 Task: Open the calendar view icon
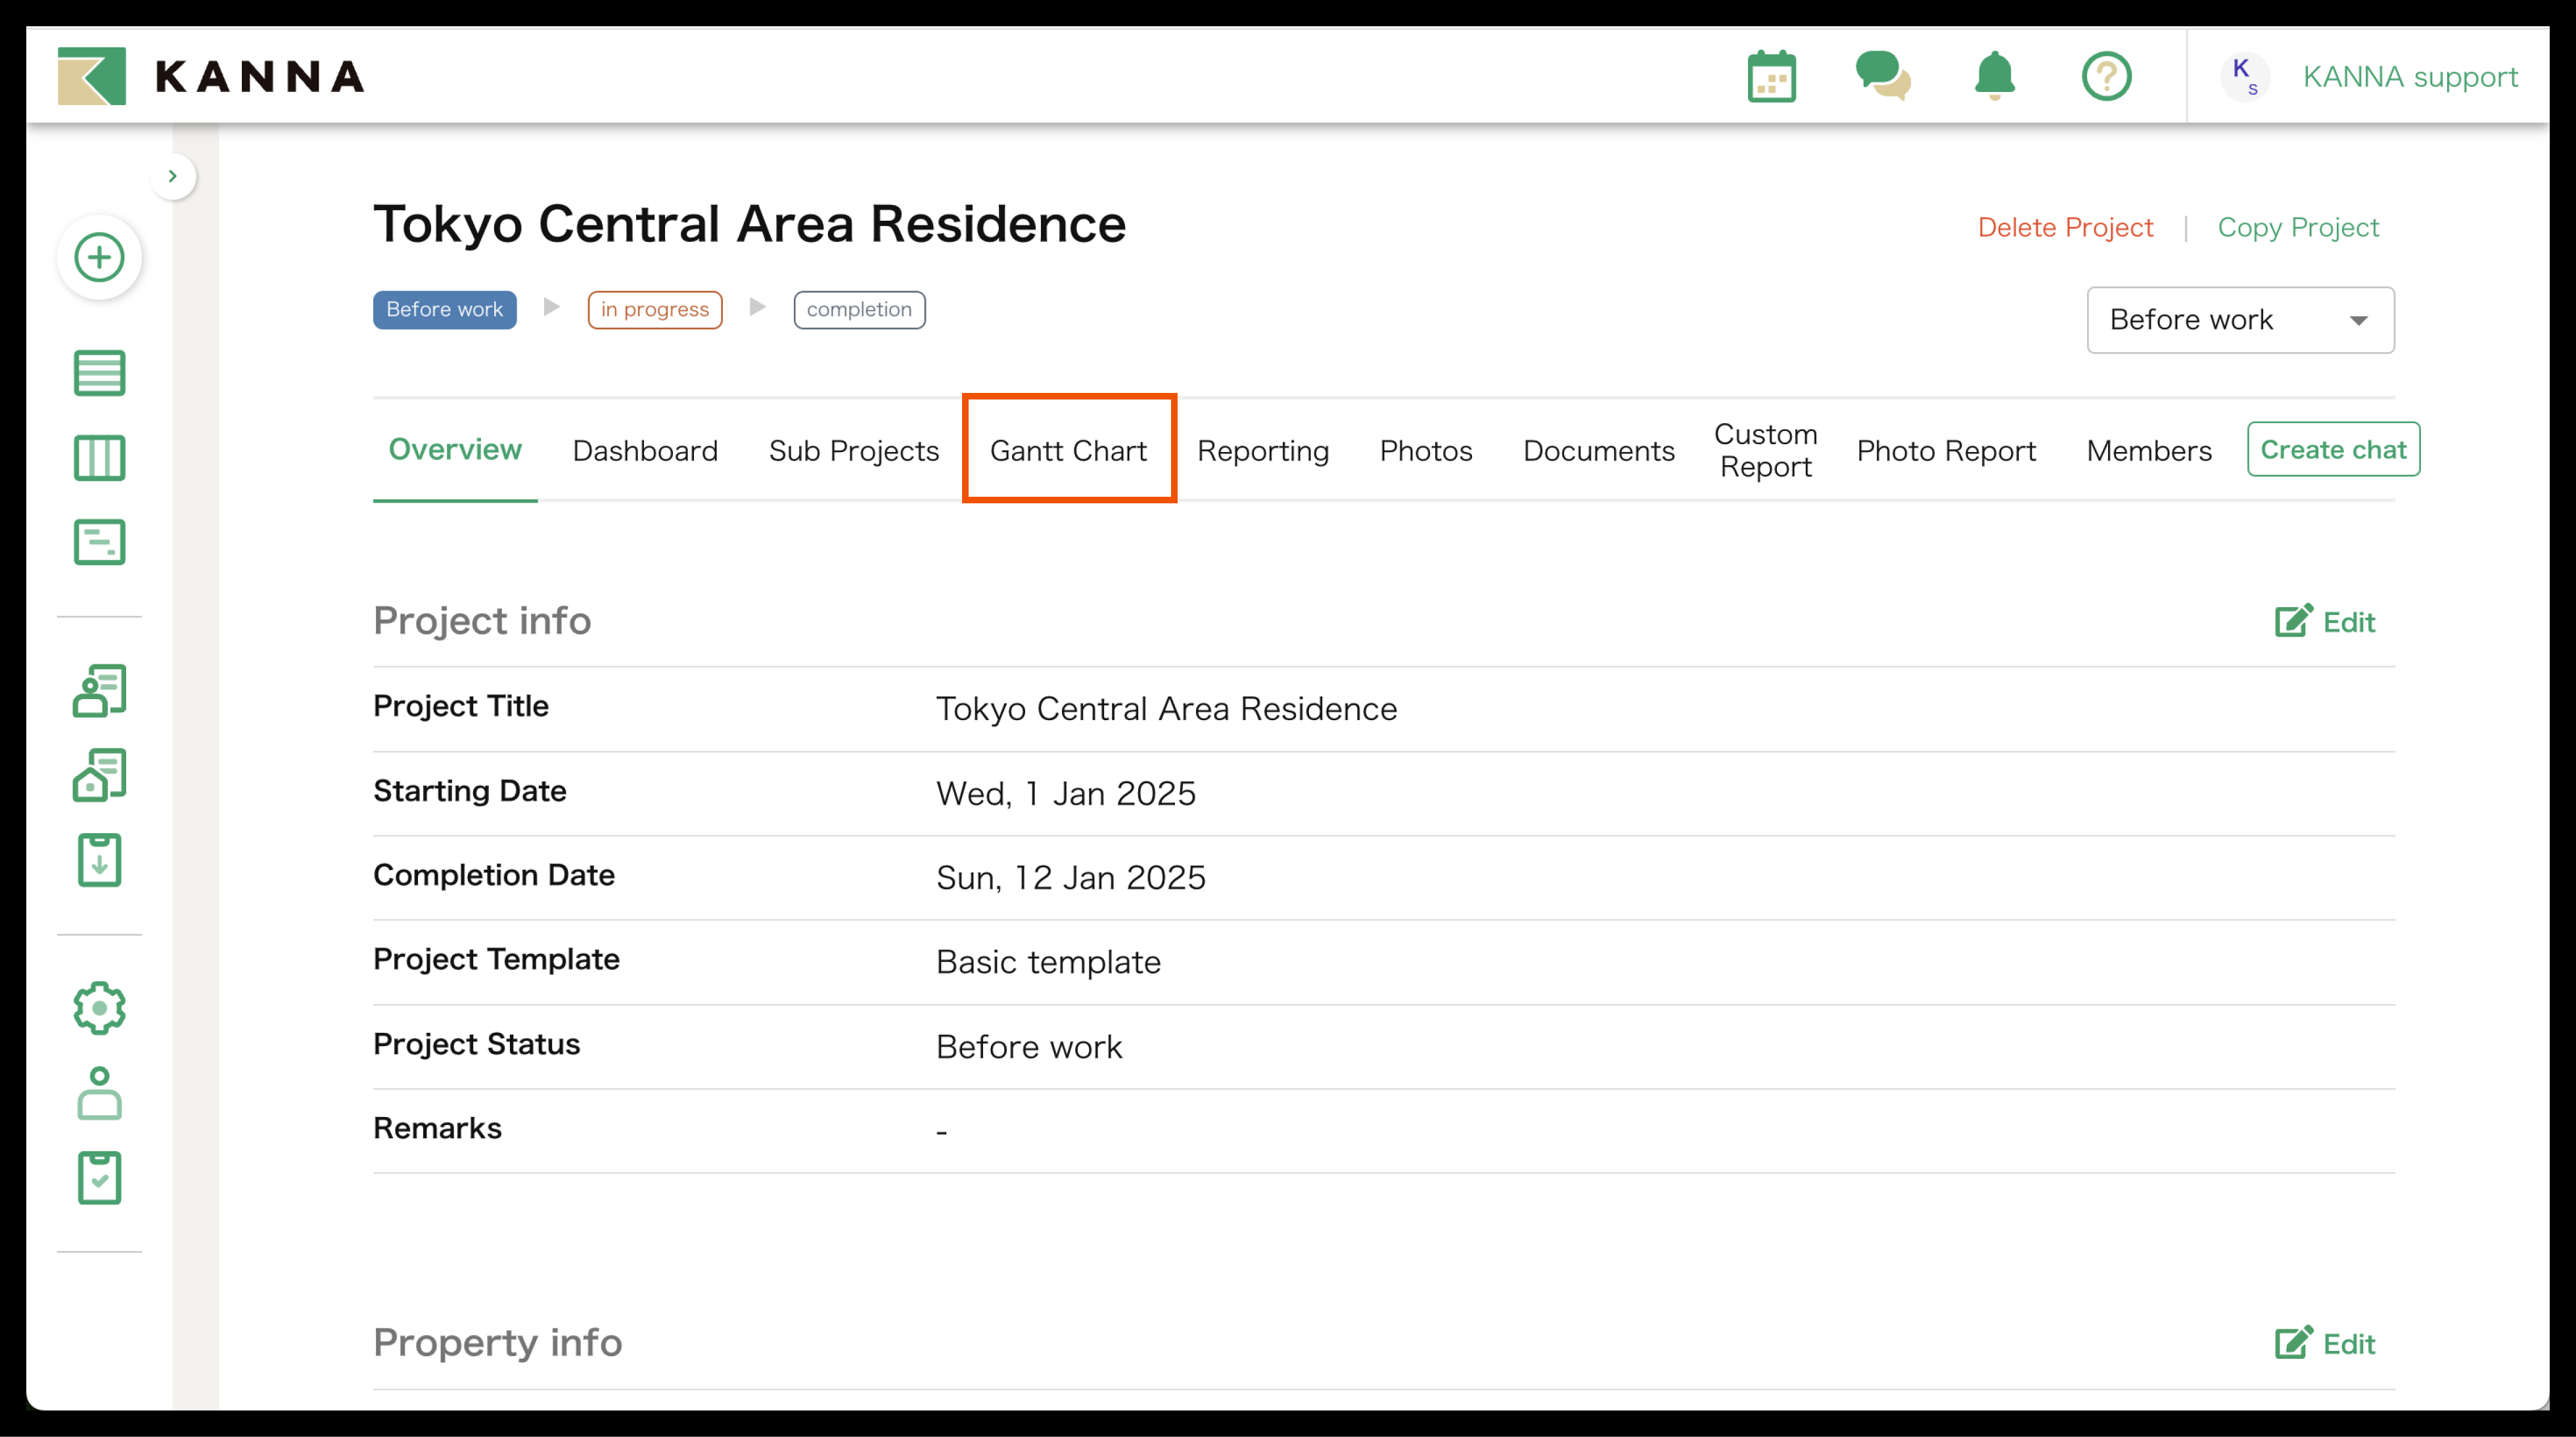1772,76
